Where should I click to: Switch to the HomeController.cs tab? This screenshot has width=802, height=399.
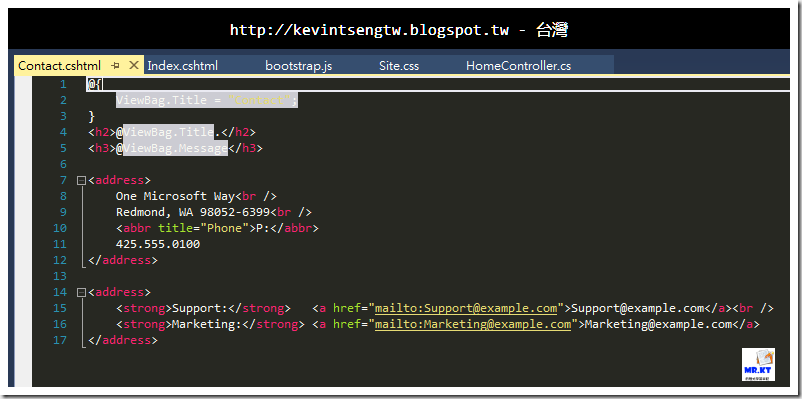point(518,65)
